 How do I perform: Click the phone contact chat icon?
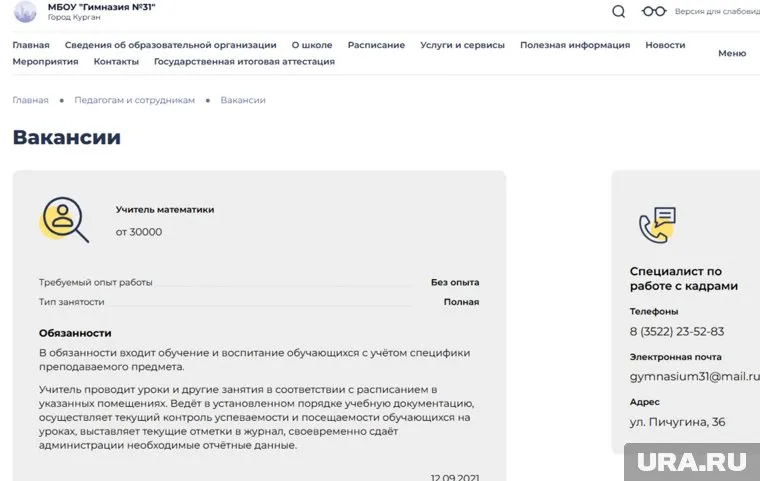pos(657,225)
